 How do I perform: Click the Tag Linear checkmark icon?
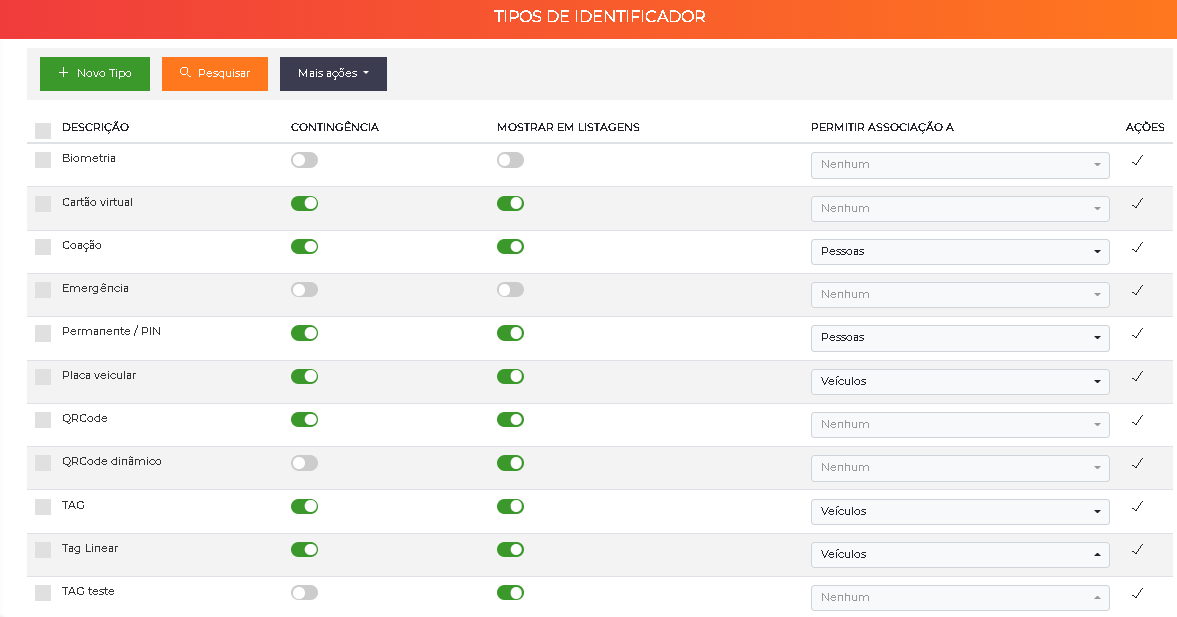point(1137,549)
